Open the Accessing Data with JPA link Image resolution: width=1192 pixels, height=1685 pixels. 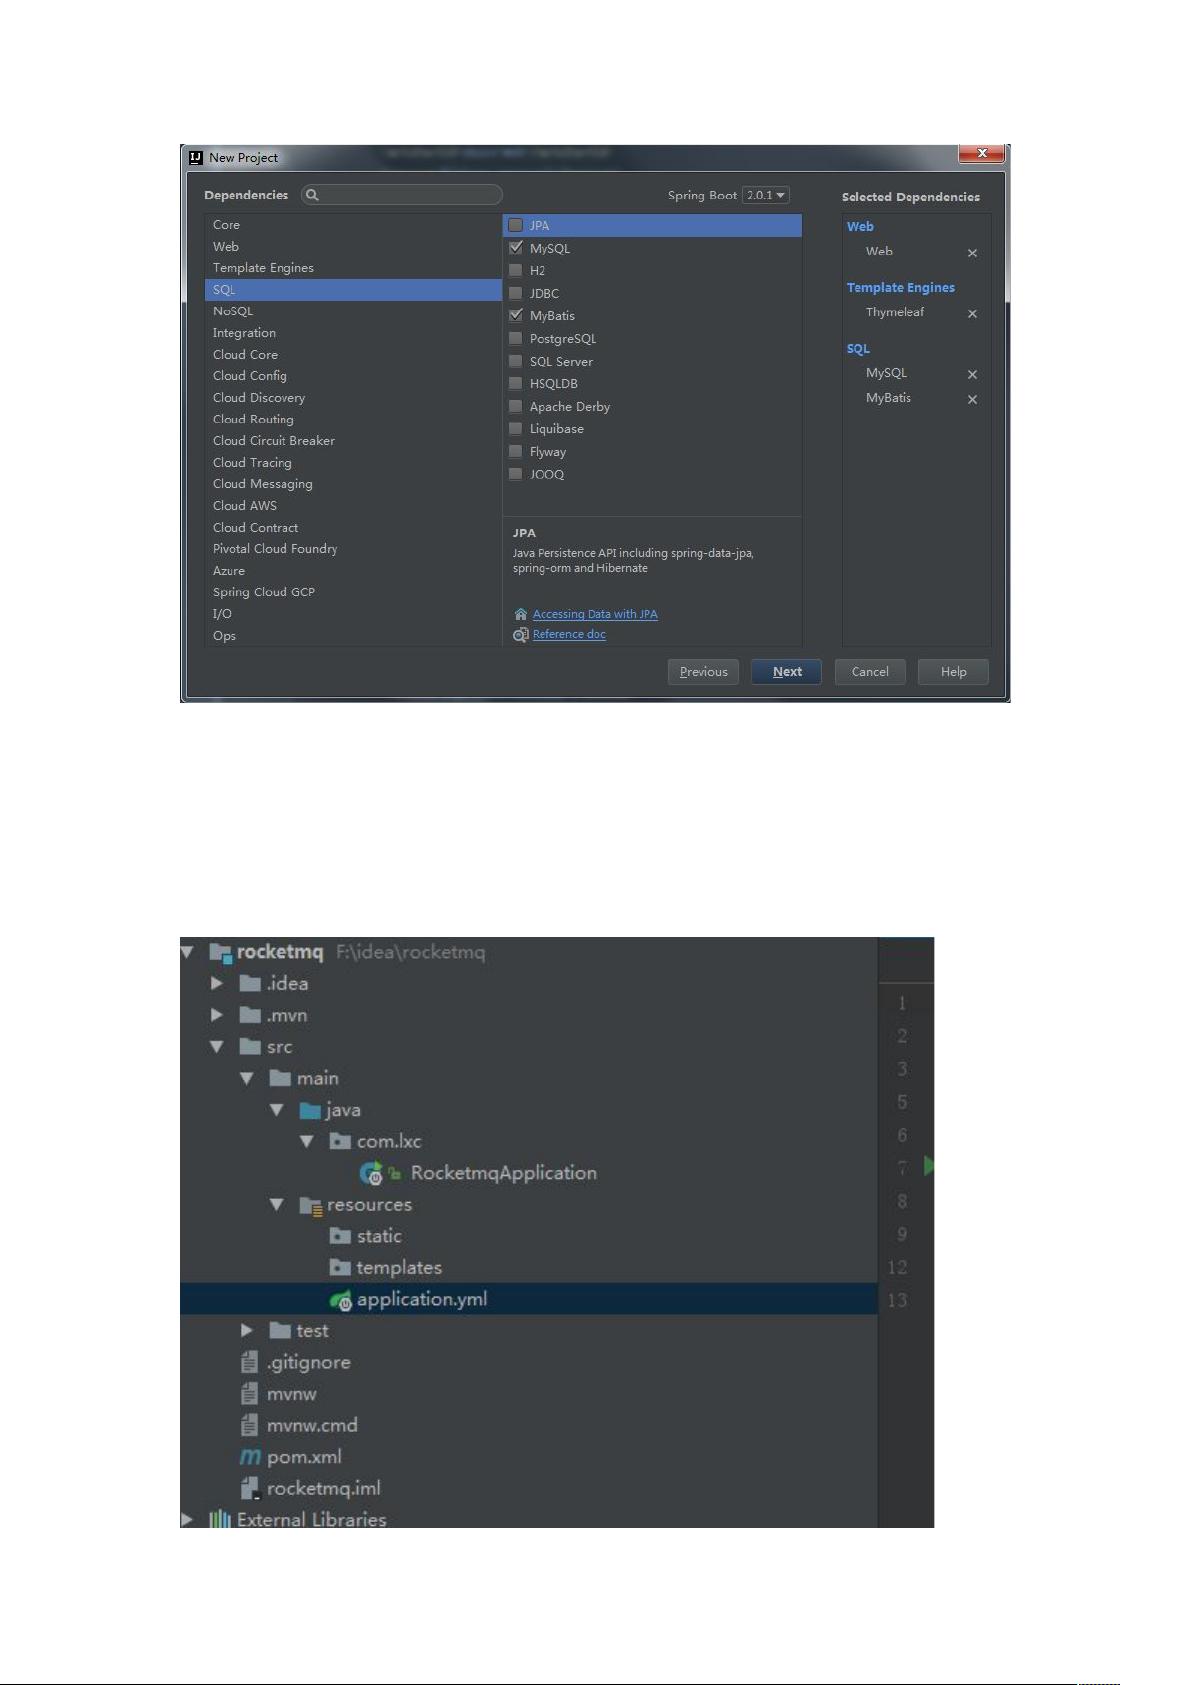click(595, 614)
